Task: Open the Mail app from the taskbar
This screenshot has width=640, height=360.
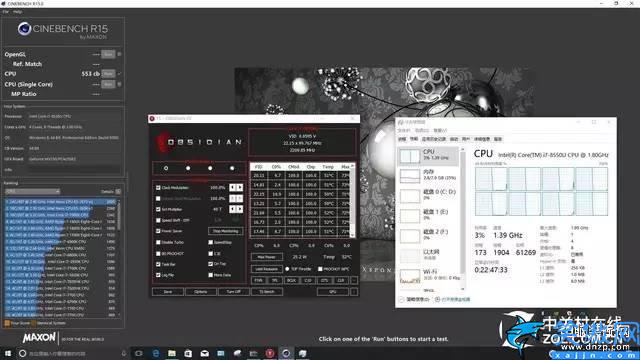Action: 204,353
